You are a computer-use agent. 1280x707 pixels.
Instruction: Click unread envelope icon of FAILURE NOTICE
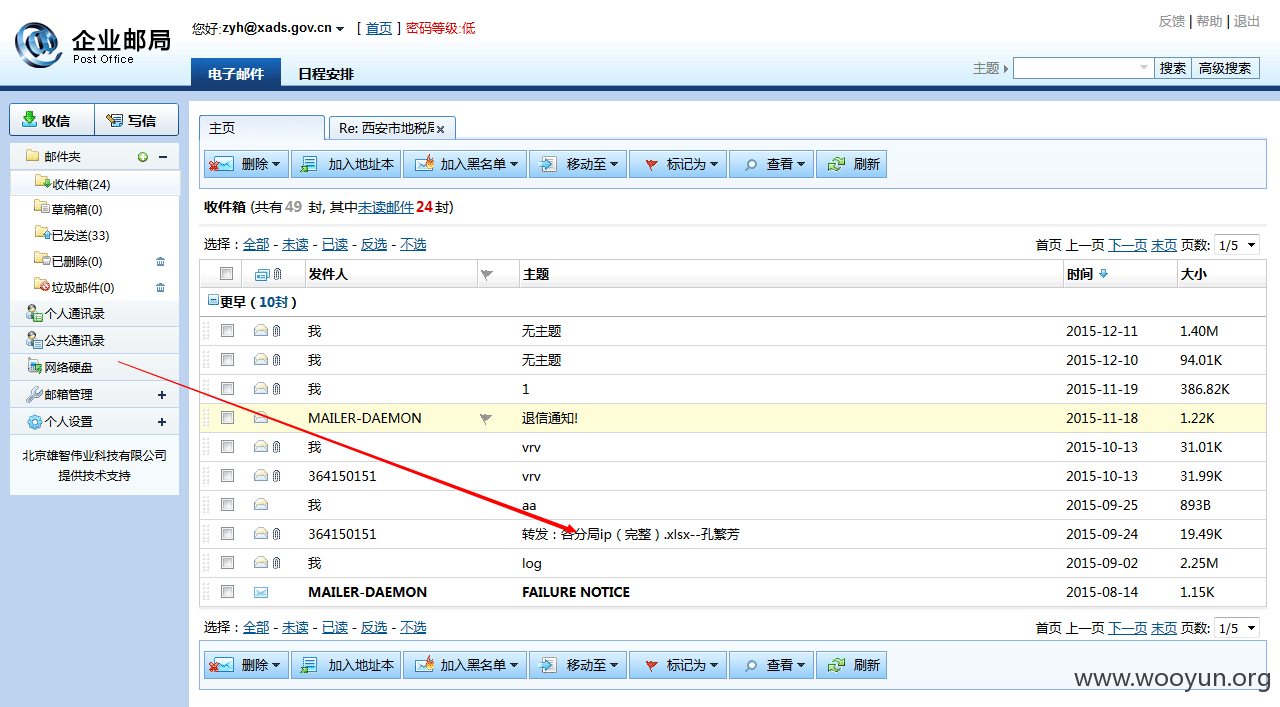coord(261,592)
